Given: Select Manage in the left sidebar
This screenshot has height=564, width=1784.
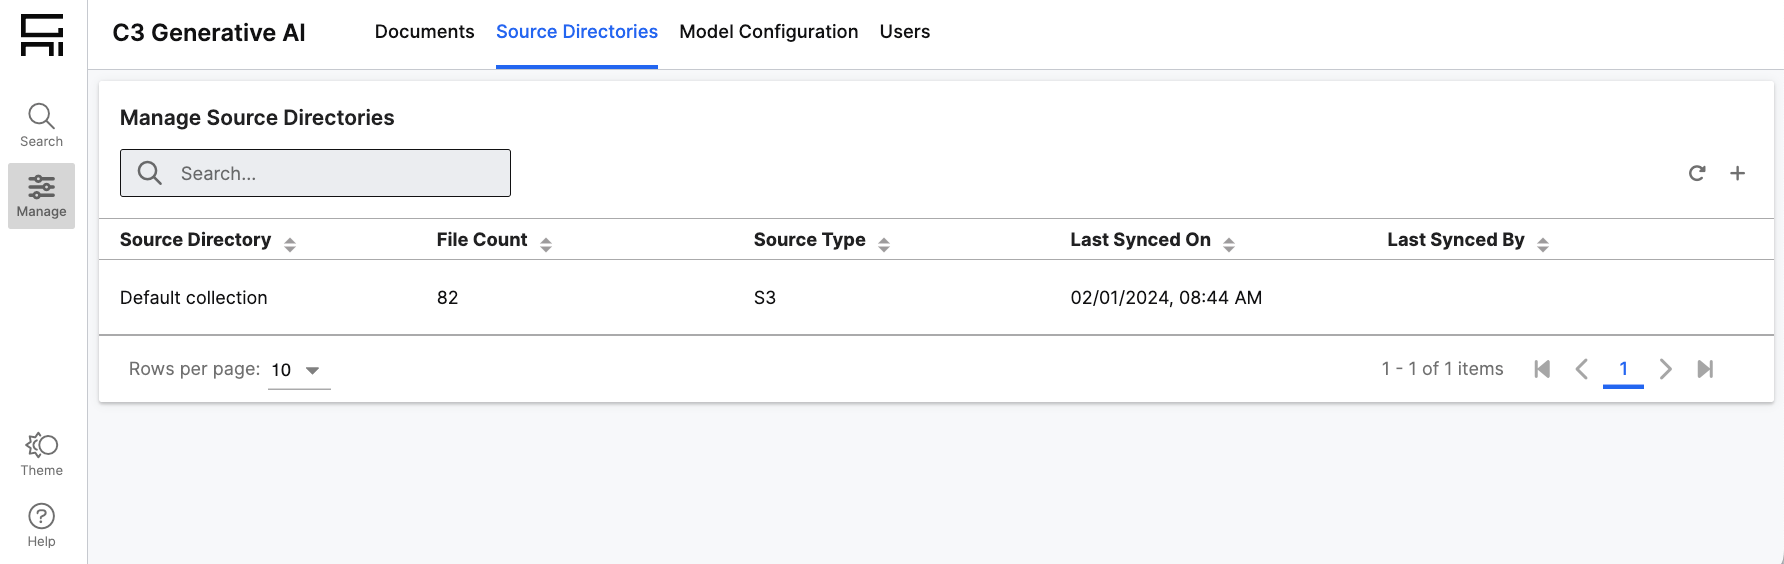Looking at the screenshot, I should 41,196.
